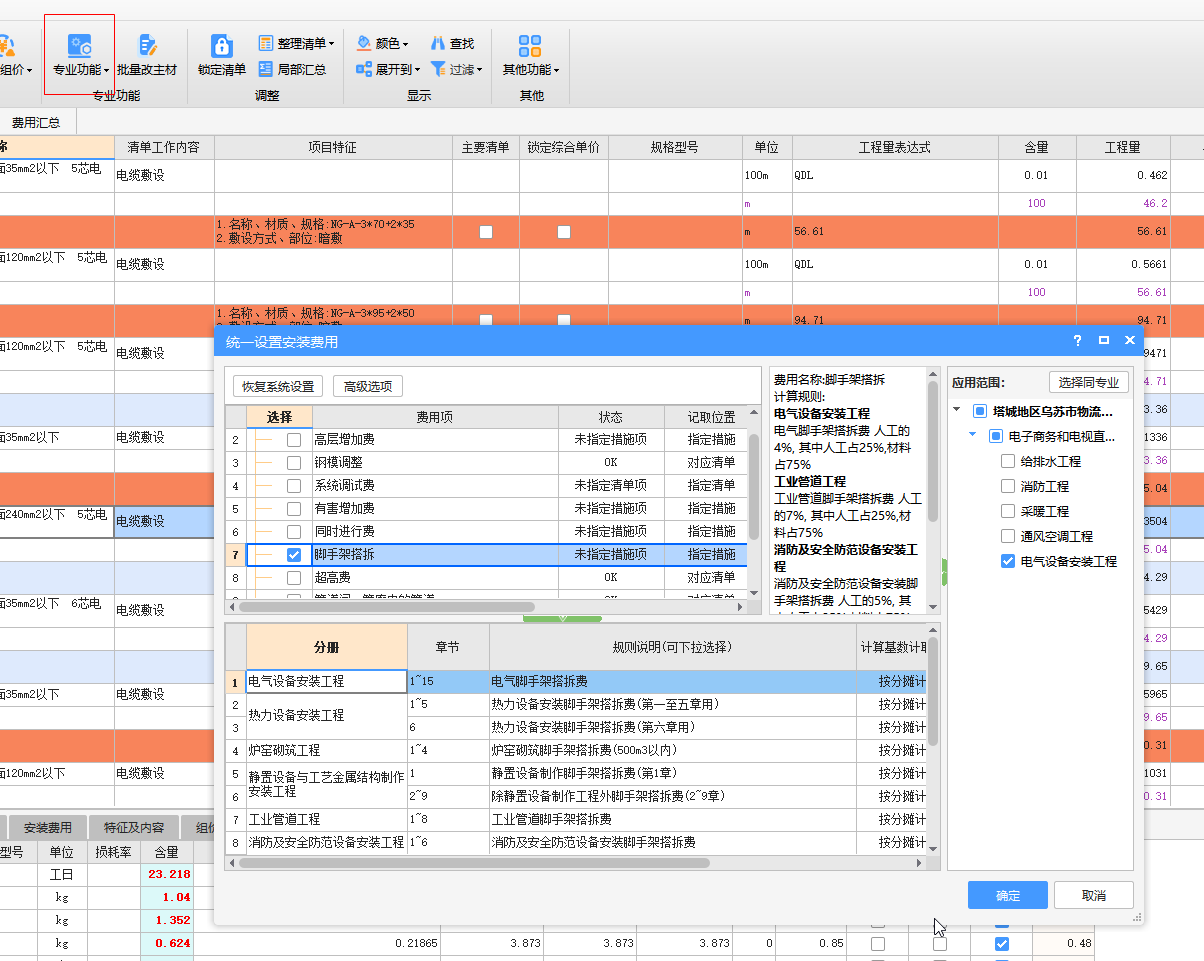The height and width of the screenshot is (961, 1204).
Task: Click the 炉窑砌筑脚手架搭拆费(500m3以内) rule cell
Action: [673, 750]
